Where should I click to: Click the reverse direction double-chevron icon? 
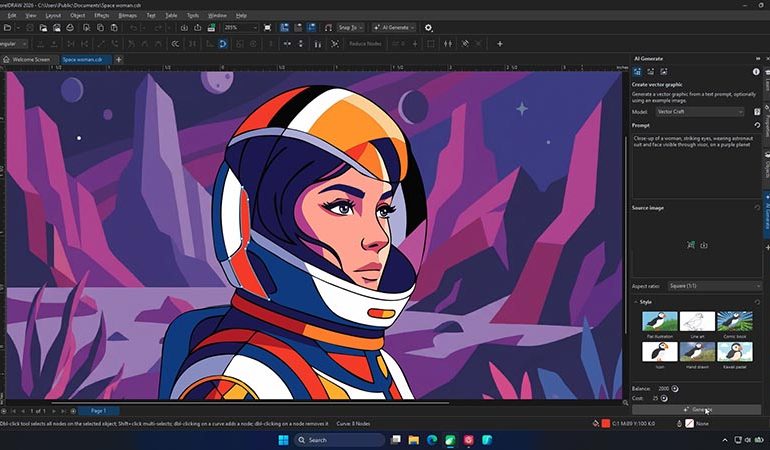tap(175, 44)
